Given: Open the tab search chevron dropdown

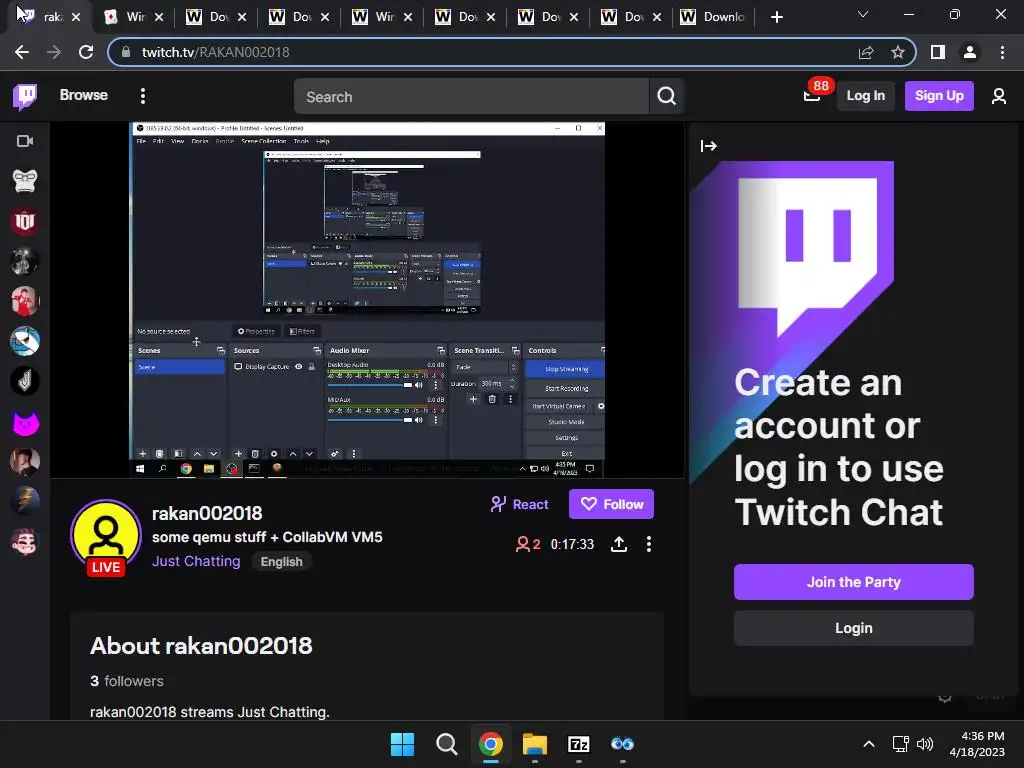Looking at the screenshot, I should tap(863, 14).
